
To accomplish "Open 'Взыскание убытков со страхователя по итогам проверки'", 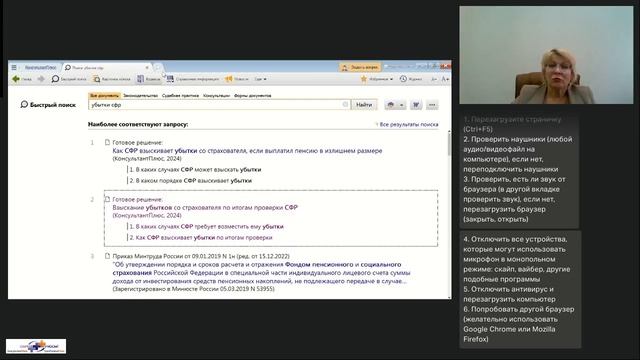I will click(205, 207).
